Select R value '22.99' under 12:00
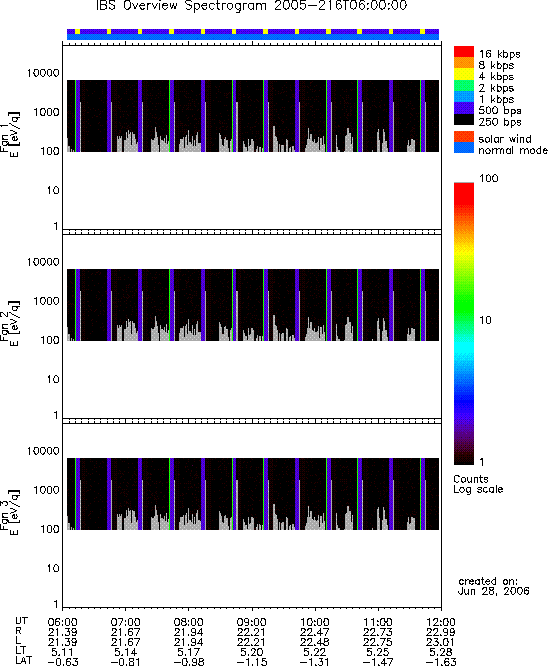Screen dimensions: 548x666 pos(441,632)
